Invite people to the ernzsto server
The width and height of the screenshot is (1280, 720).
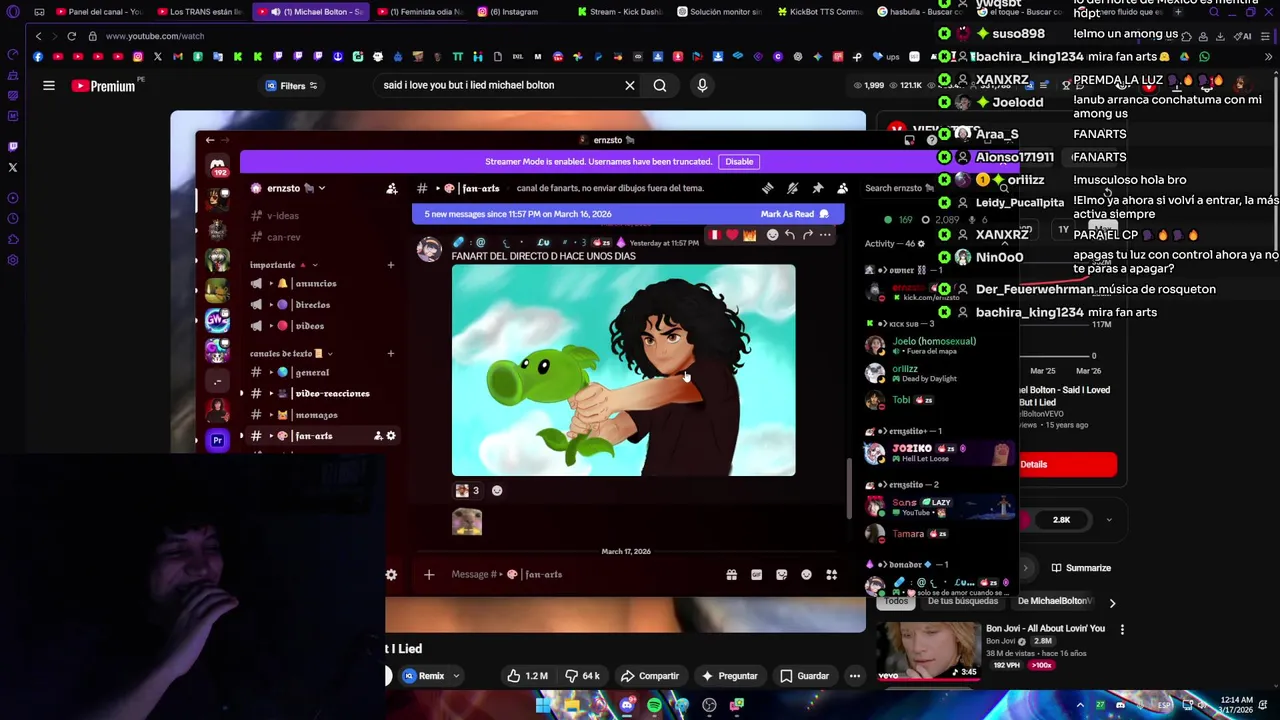tap(392, 188)
